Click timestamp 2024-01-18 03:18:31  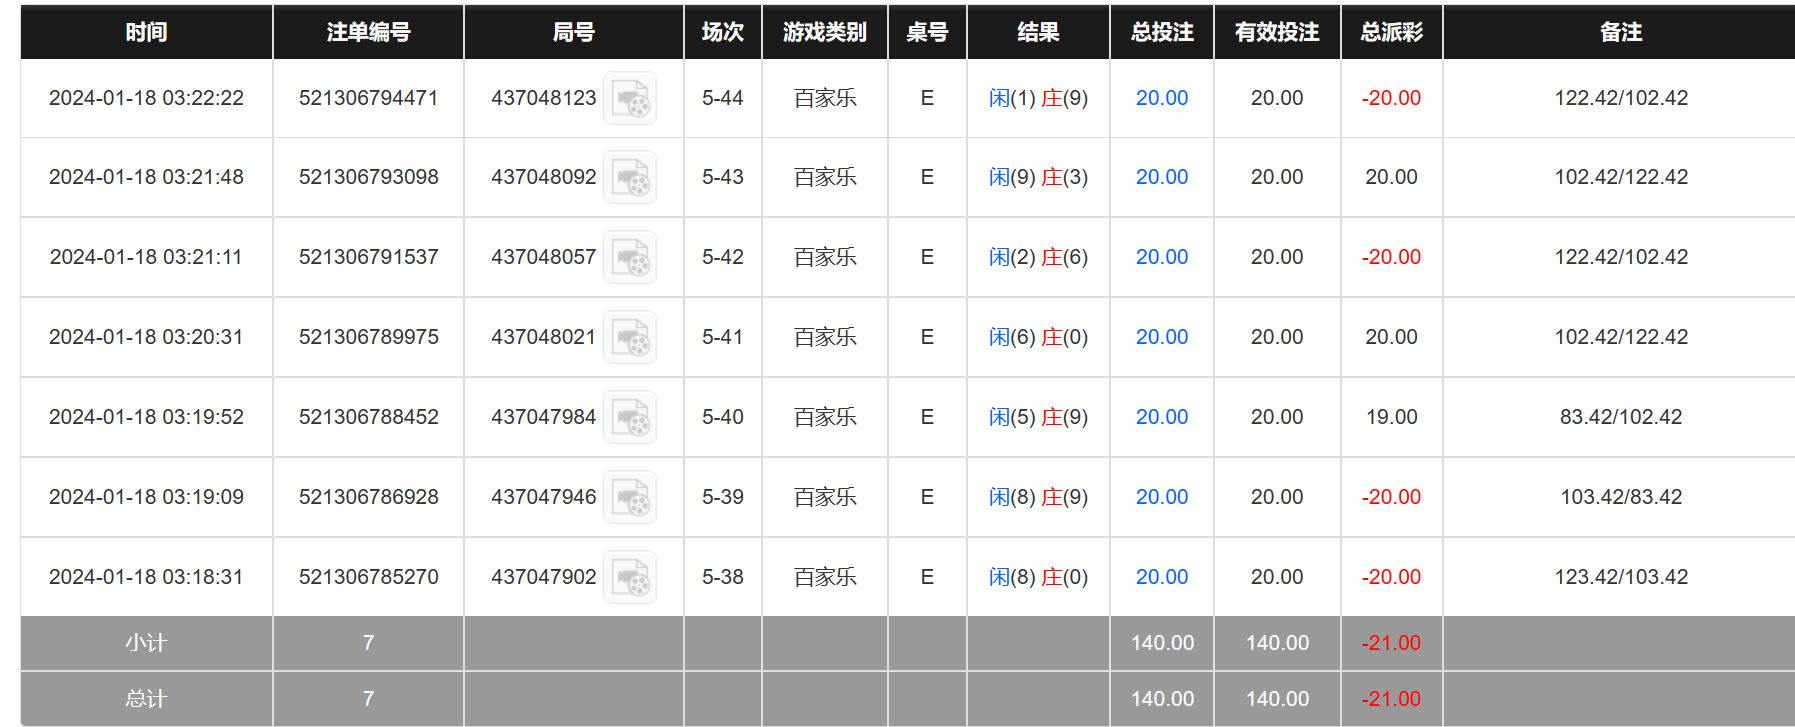pyautogui.click(x=146, y=577)
